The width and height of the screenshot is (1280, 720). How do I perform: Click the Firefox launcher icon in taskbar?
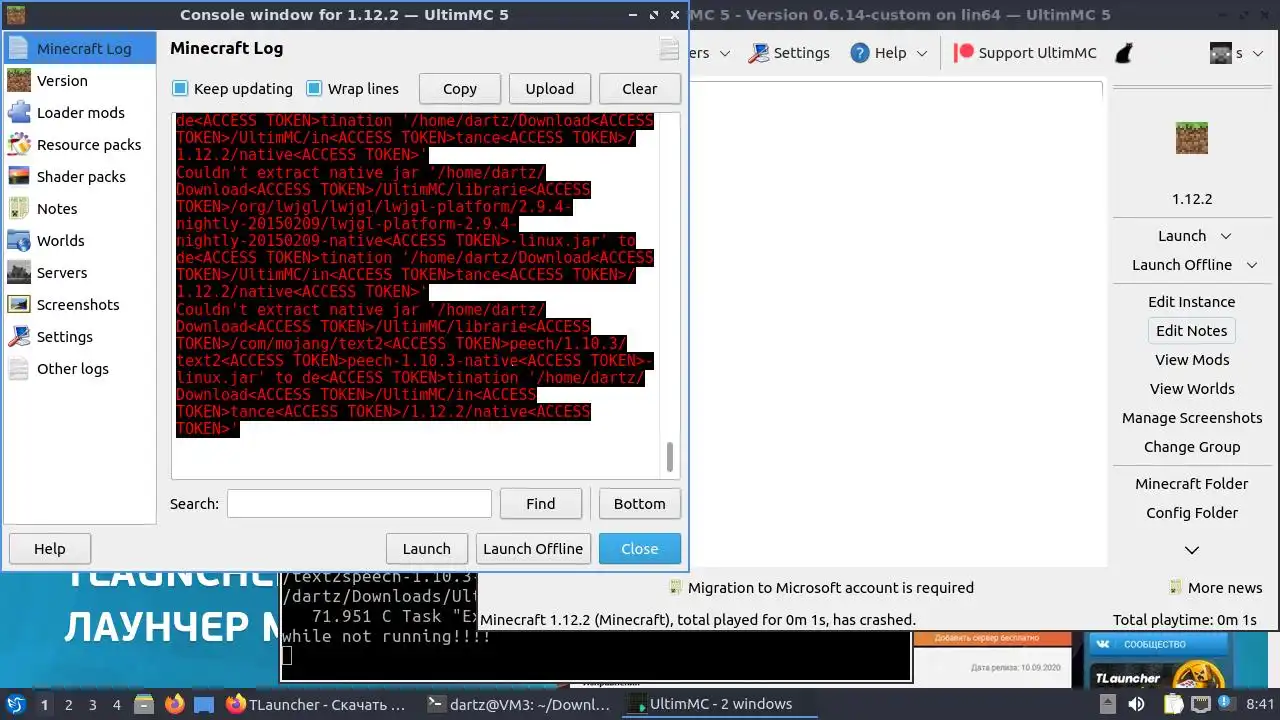click(x=175, y=704)
